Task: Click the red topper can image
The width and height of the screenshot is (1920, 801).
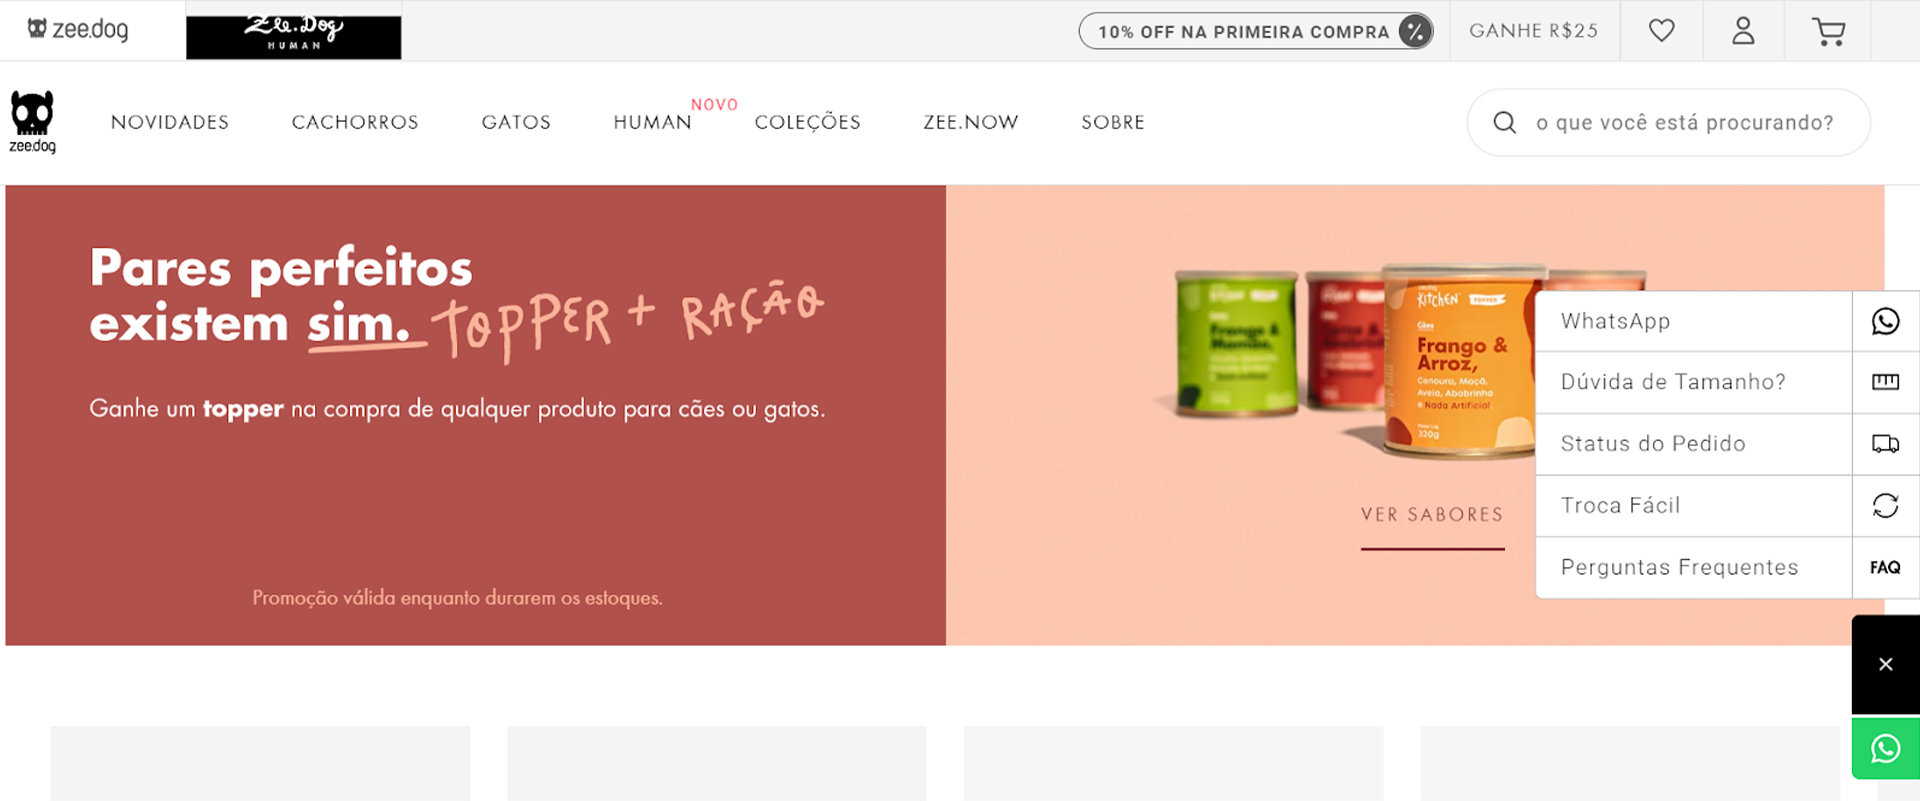Action: pos(1345,340)
